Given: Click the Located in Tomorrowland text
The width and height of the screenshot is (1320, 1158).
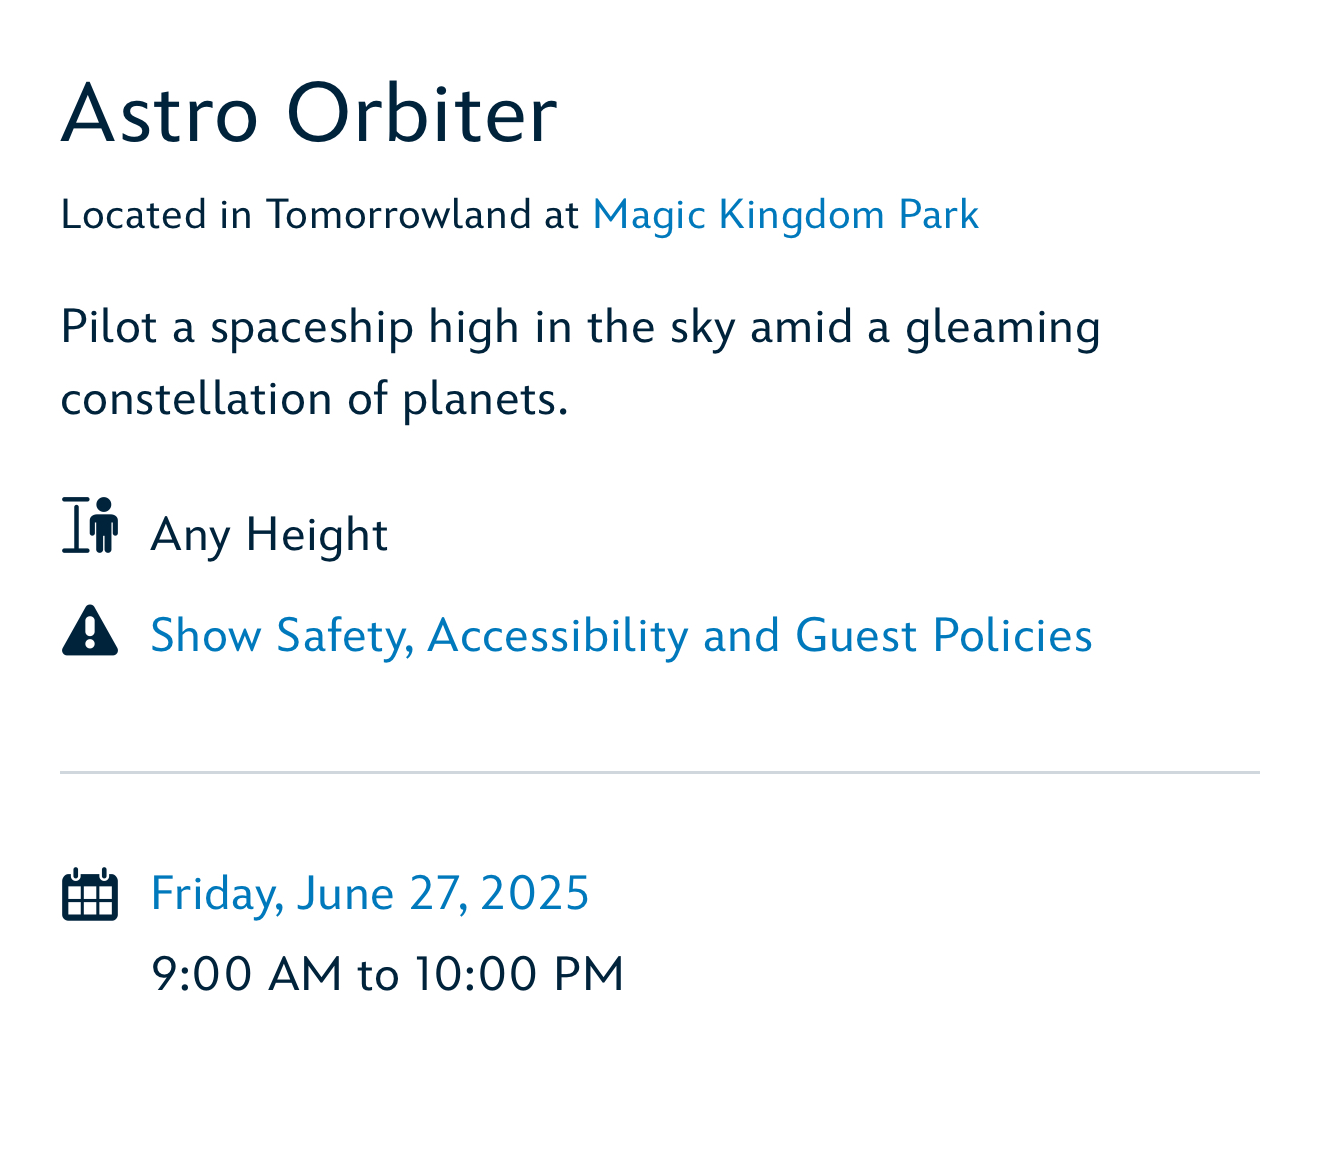Looking at the screenshot, I should click(319, 215).
